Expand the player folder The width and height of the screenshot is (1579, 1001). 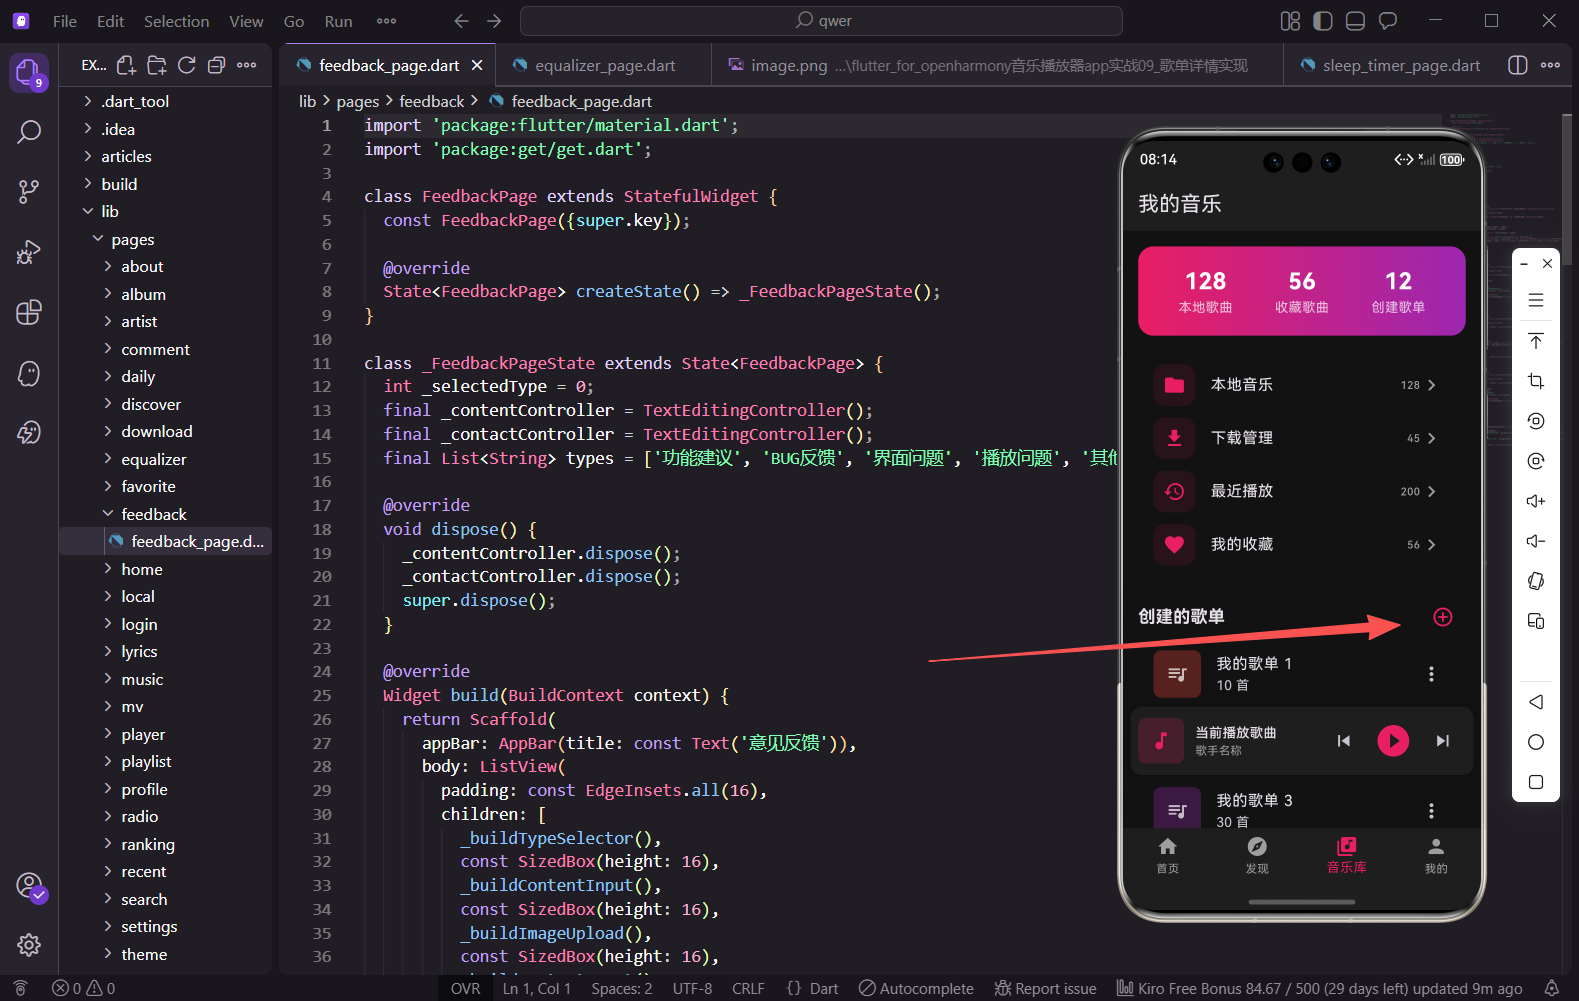coord(166,734)
